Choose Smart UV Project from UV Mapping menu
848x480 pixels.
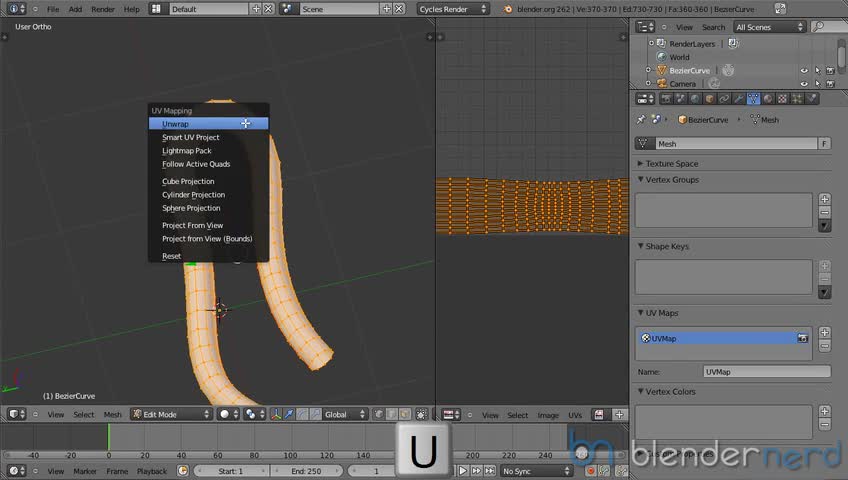click(x=190, y=137)
